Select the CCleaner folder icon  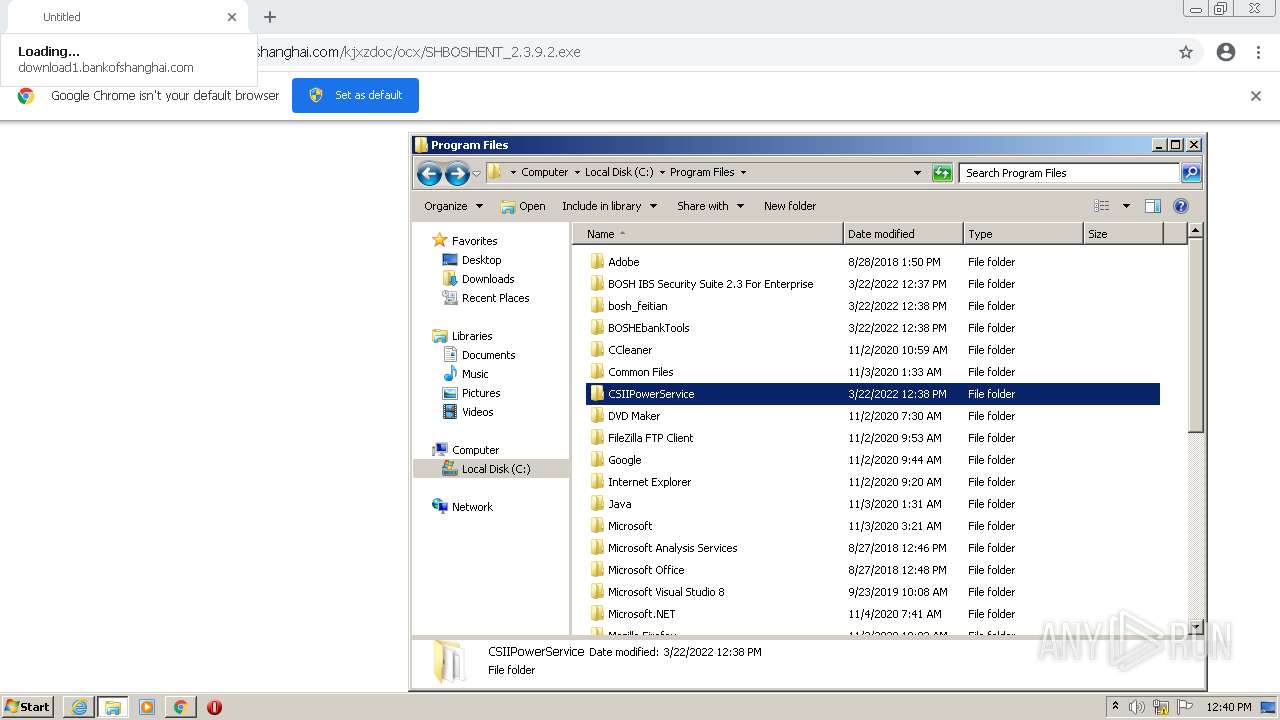[x=597, y=350]
